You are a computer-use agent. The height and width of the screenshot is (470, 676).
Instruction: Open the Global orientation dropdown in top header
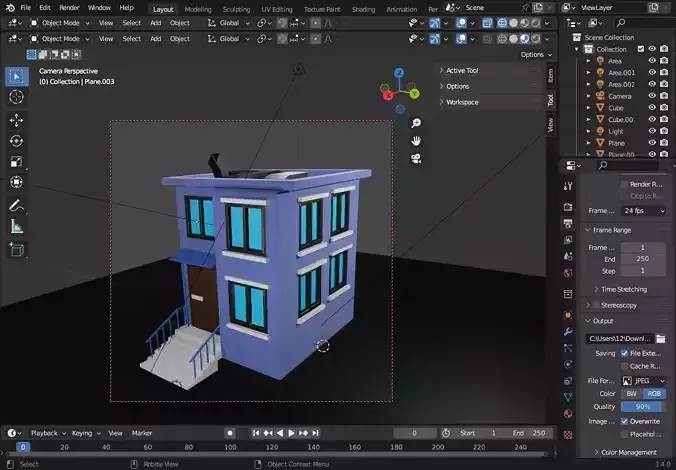[228, 23]
